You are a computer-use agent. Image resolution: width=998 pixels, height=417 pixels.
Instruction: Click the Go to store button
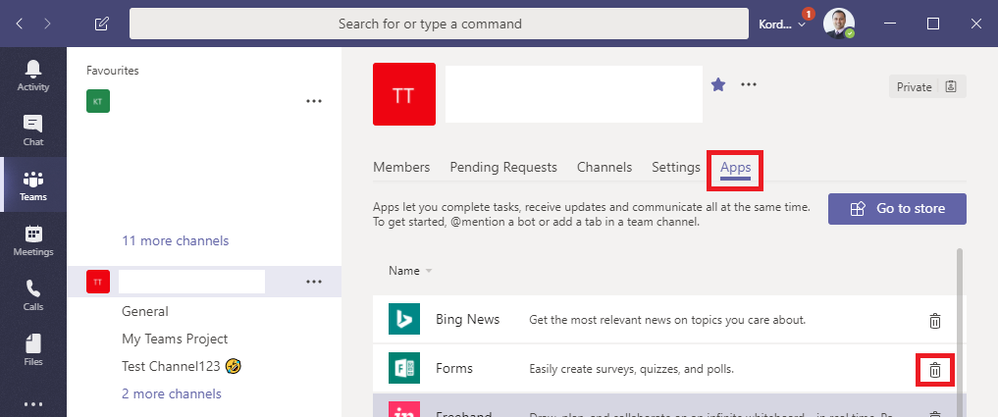click(897, 209)
